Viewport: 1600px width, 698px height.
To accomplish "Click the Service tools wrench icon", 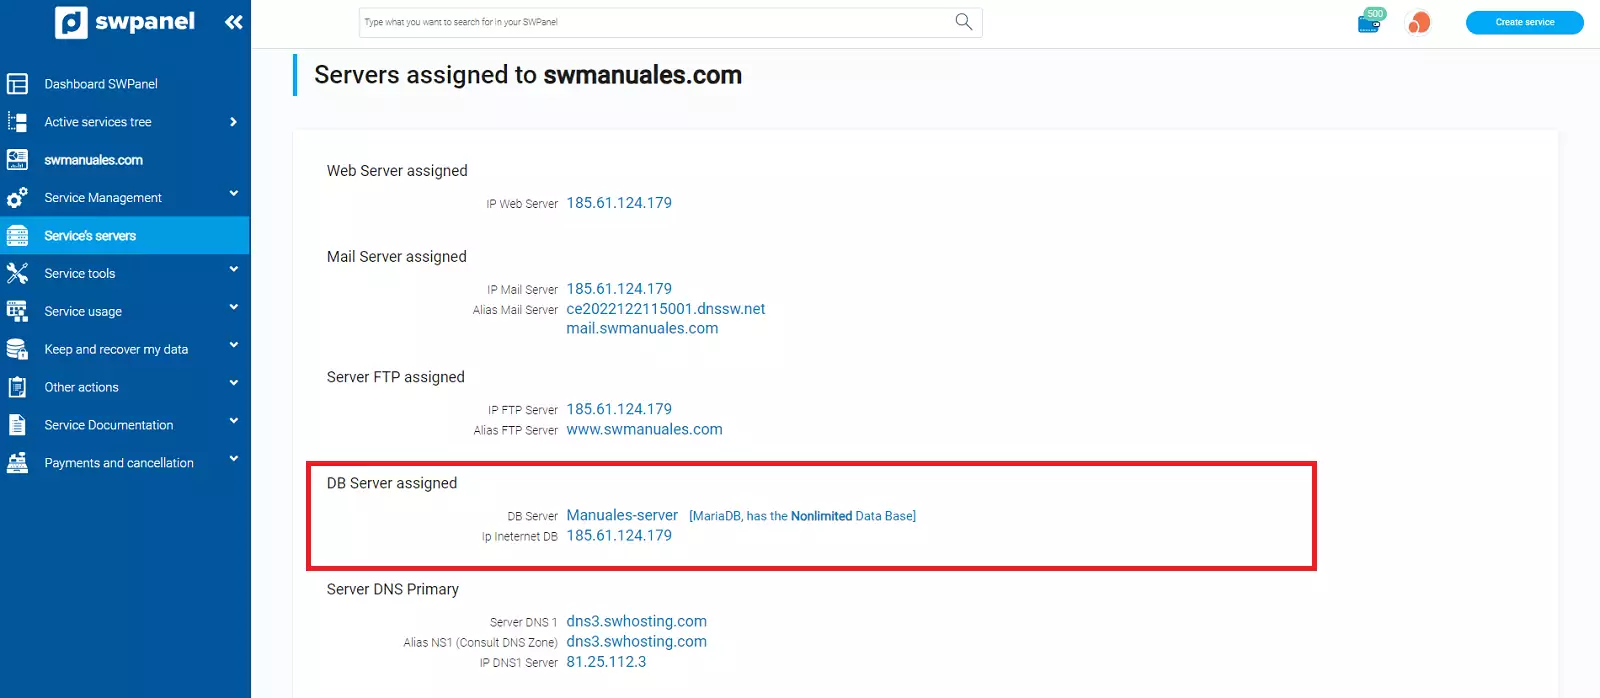I will 17,273.
